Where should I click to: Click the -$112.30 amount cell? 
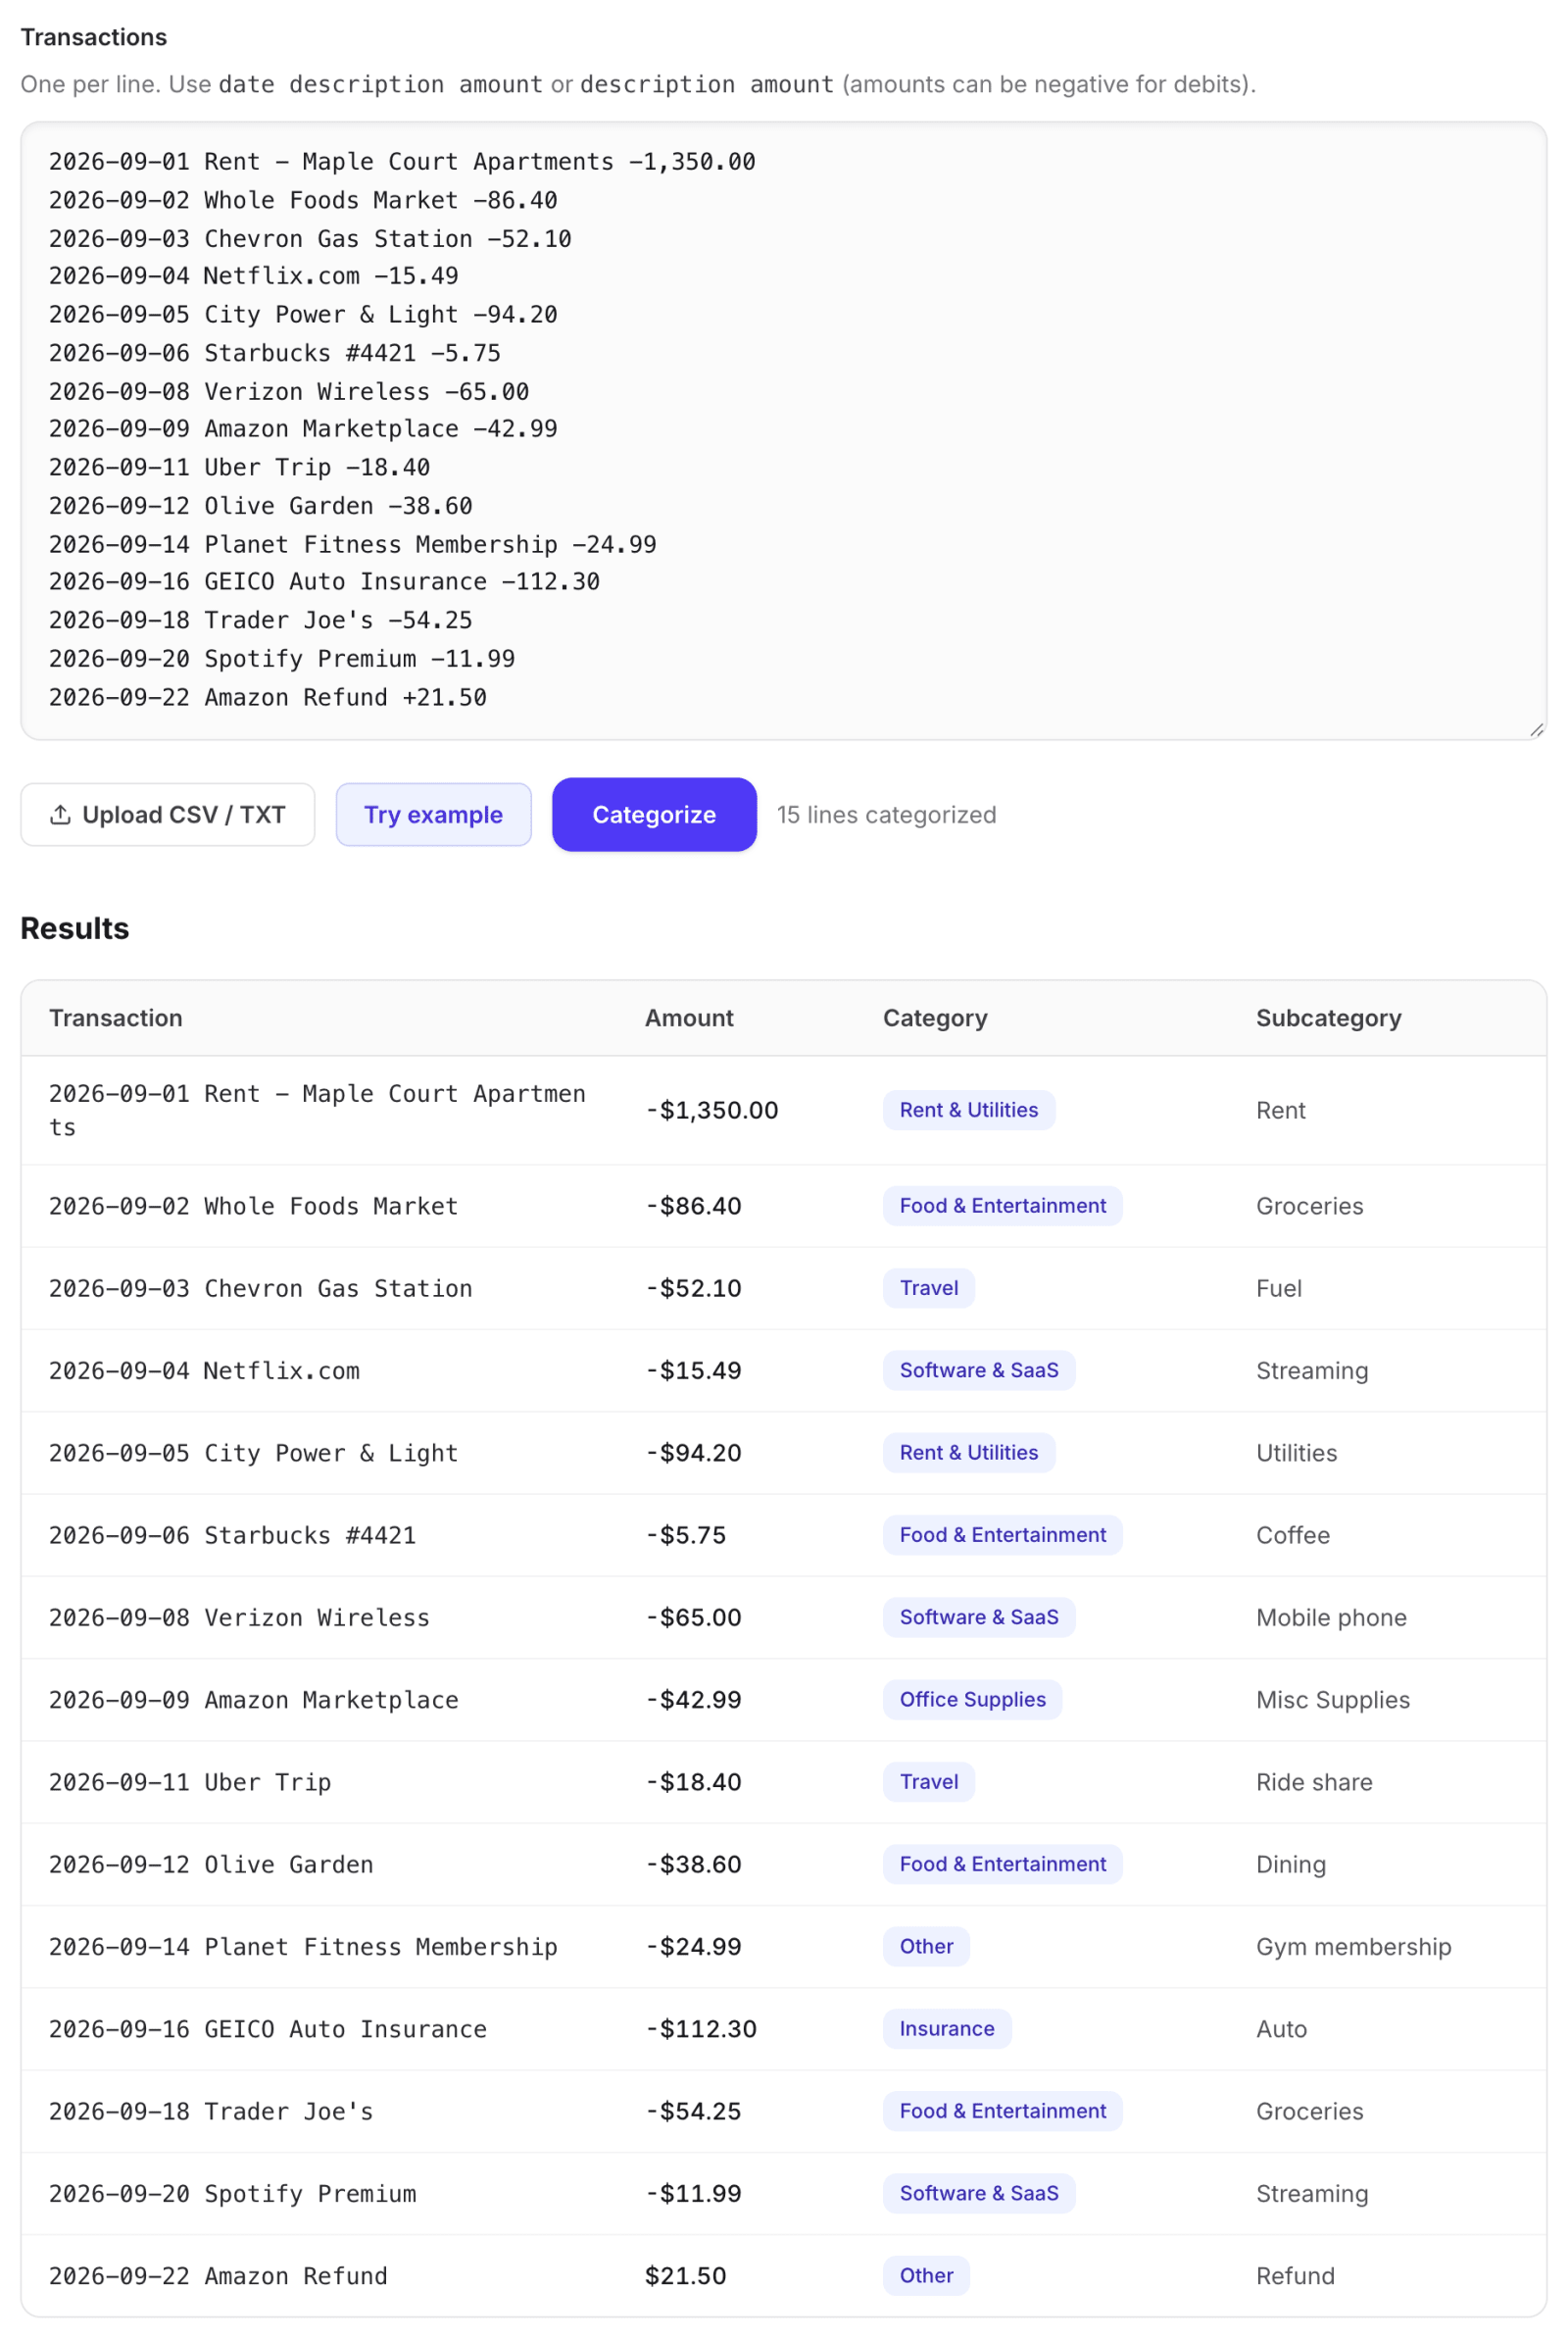pyautogui.click(x=701, y=2029)
